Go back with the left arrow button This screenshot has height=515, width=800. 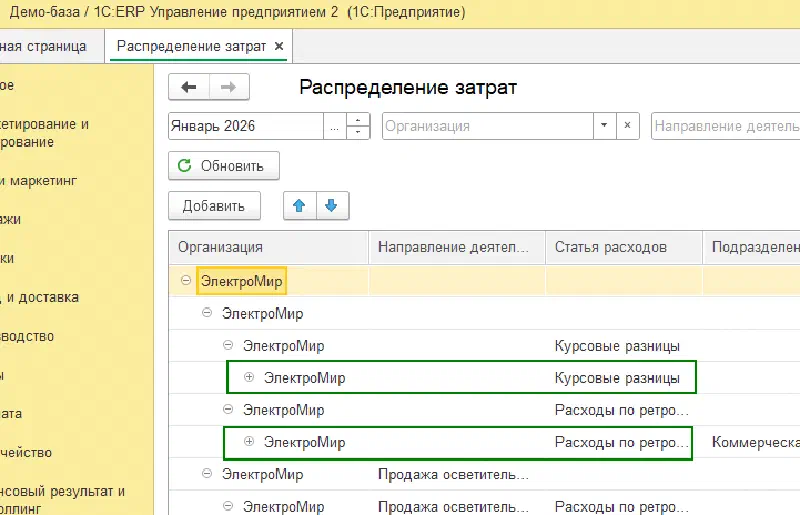coord(189,87)
